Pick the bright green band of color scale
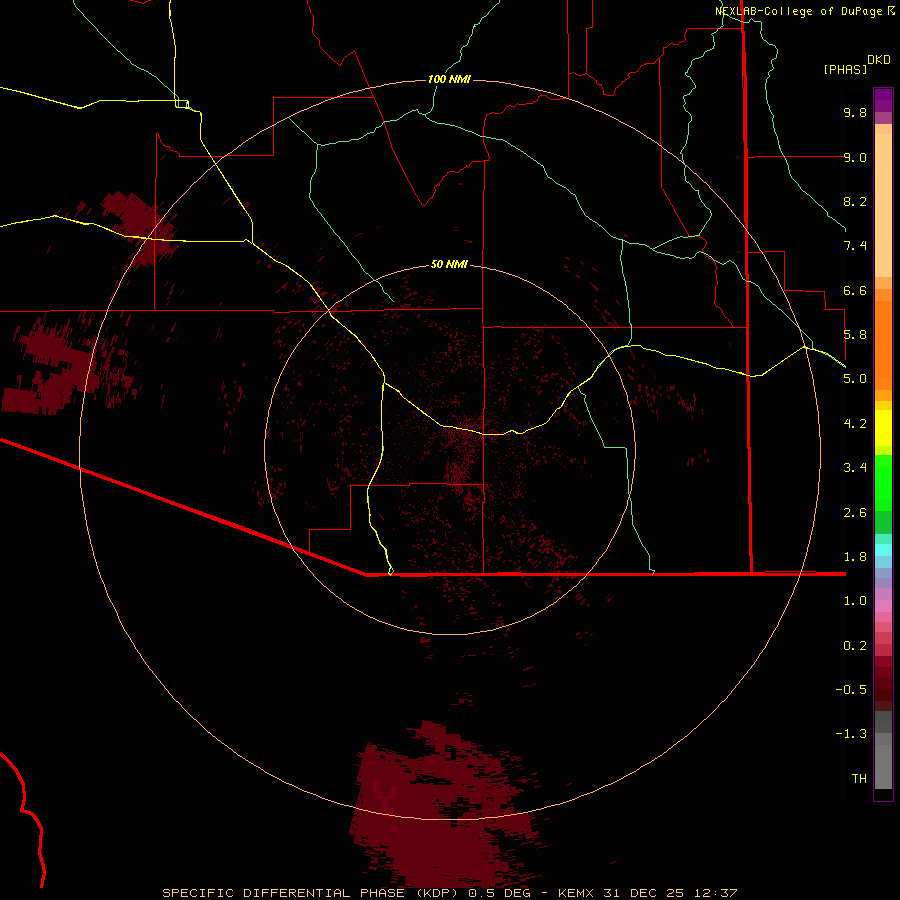The width and height of the screenshot is (900, 900). coord(883,482)
